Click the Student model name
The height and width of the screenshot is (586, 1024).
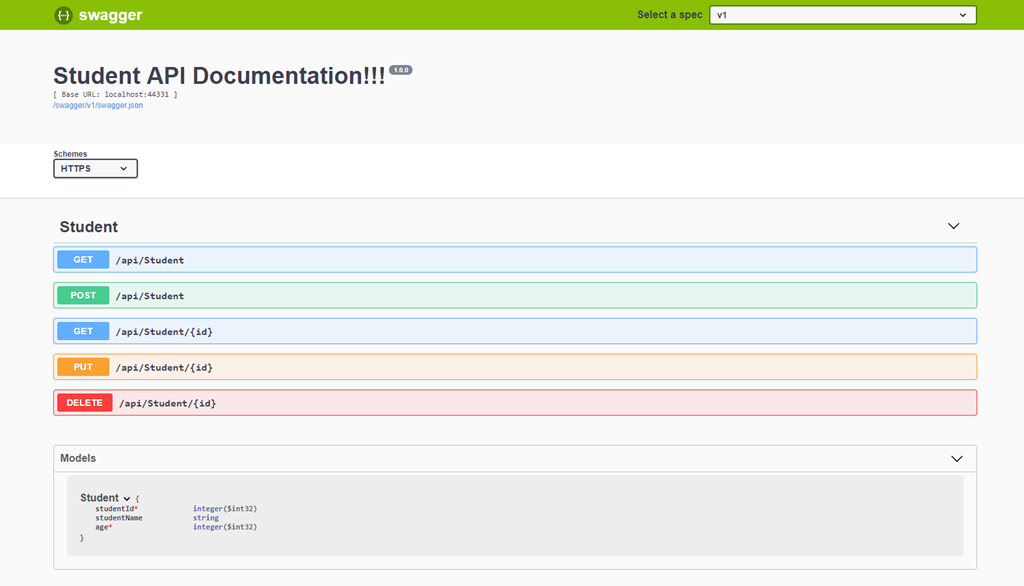(x=99, y=498)
